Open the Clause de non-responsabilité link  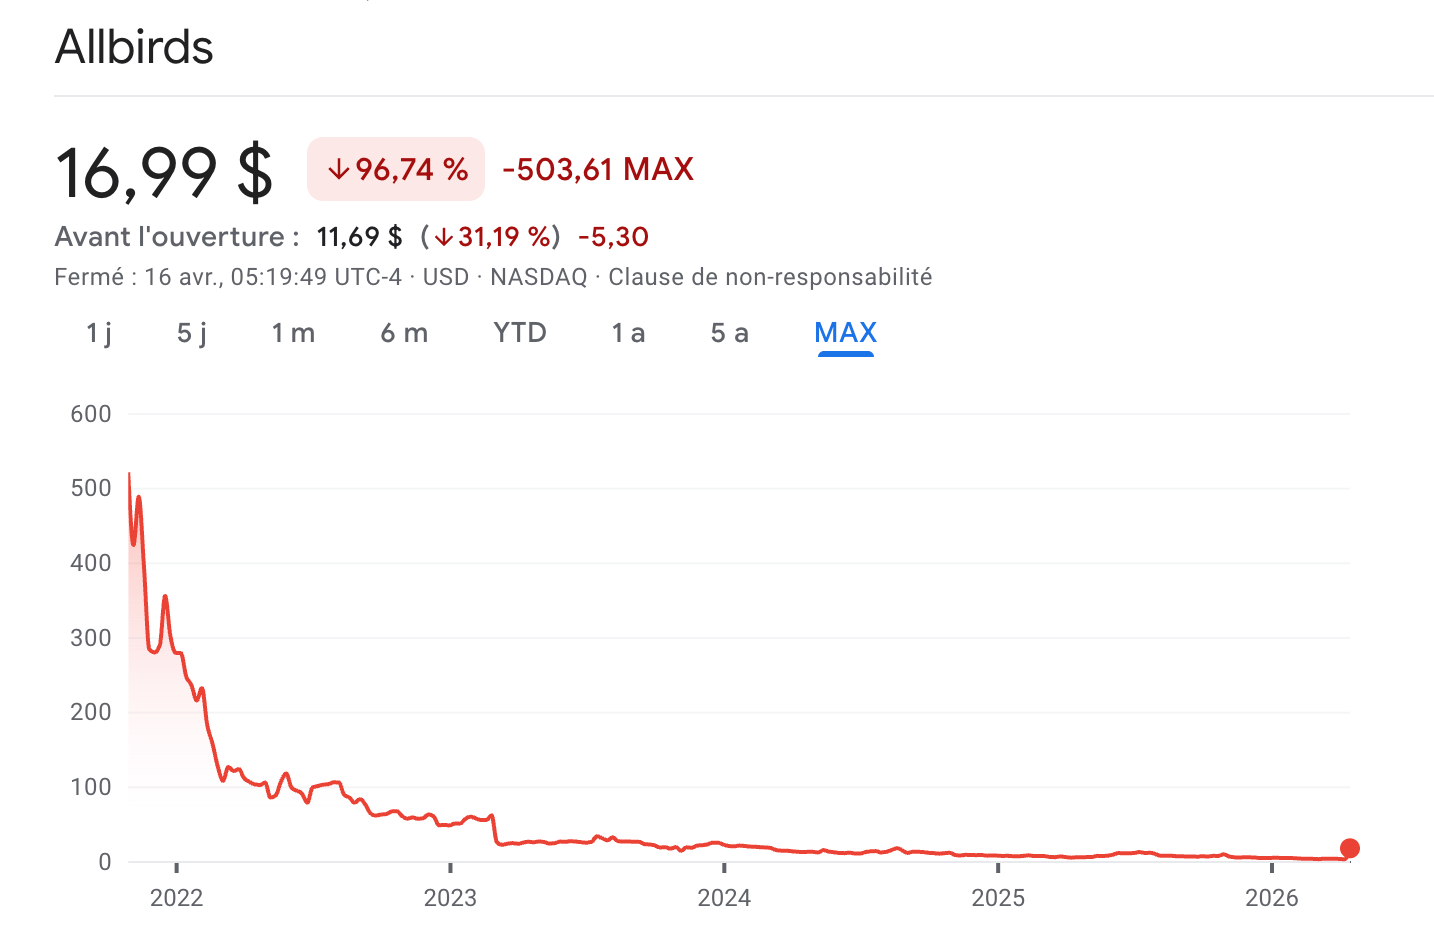[x=770, y=277]
